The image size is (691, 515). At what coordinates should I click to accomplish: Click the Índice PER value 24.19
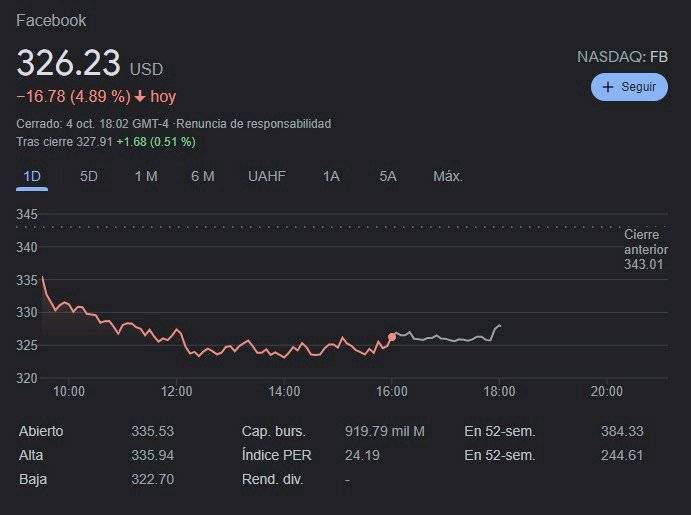coord(362,455)
